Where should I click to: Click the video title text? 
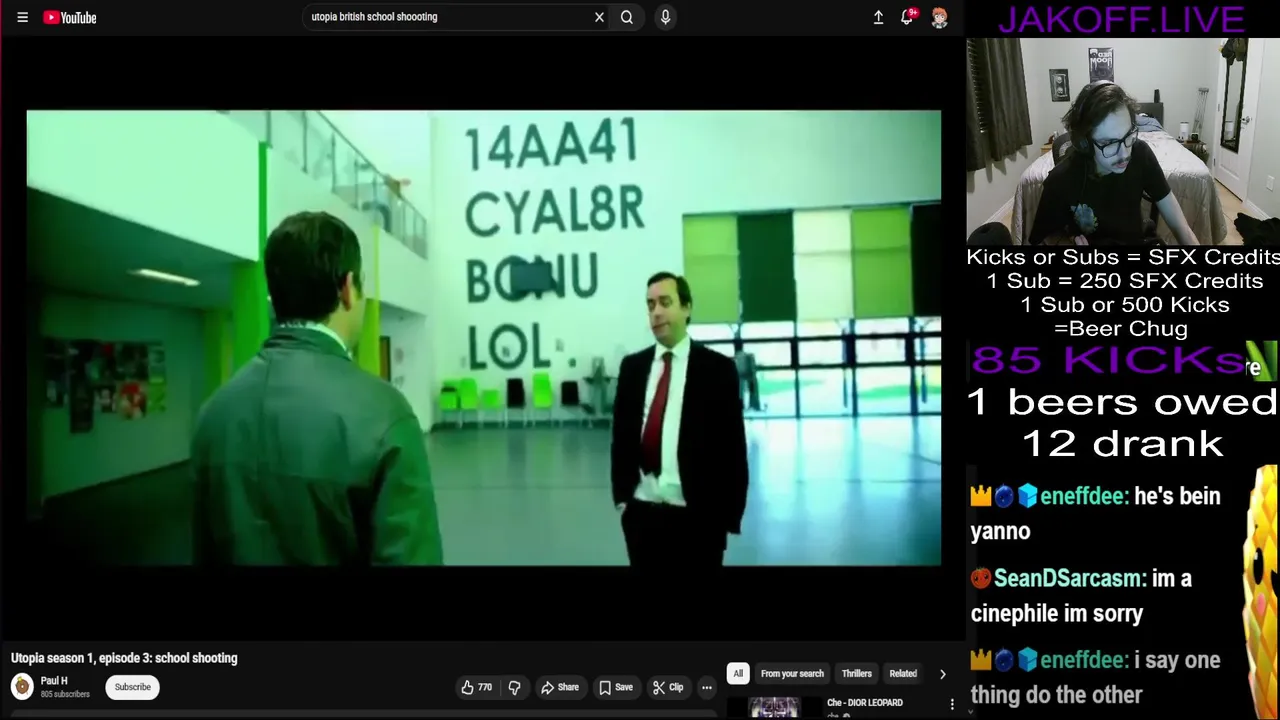pyautogui.click(x=124, y=658)
